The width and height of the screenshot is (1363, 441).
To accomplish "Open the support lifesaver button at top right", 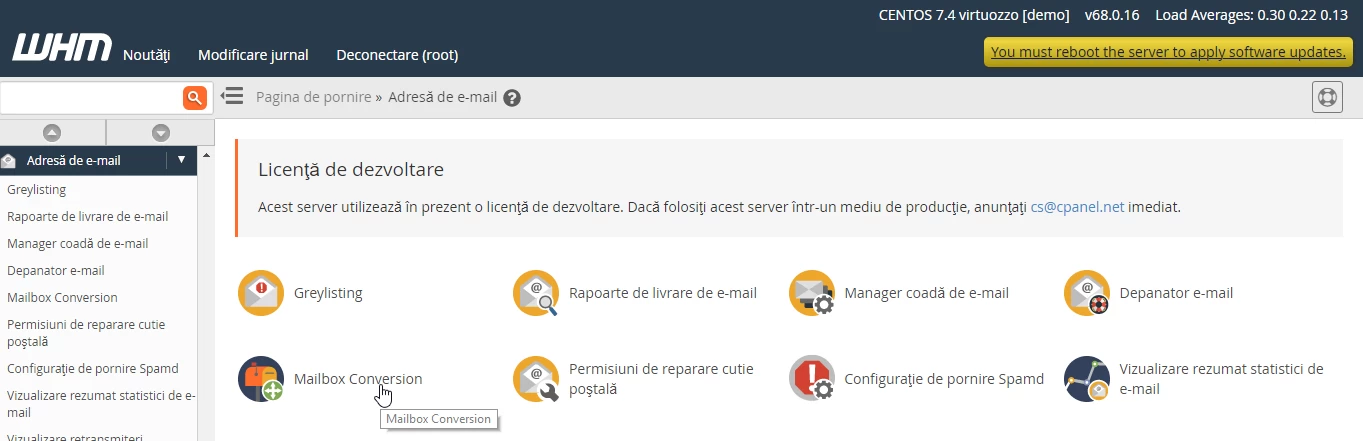I will [1326, 97].
